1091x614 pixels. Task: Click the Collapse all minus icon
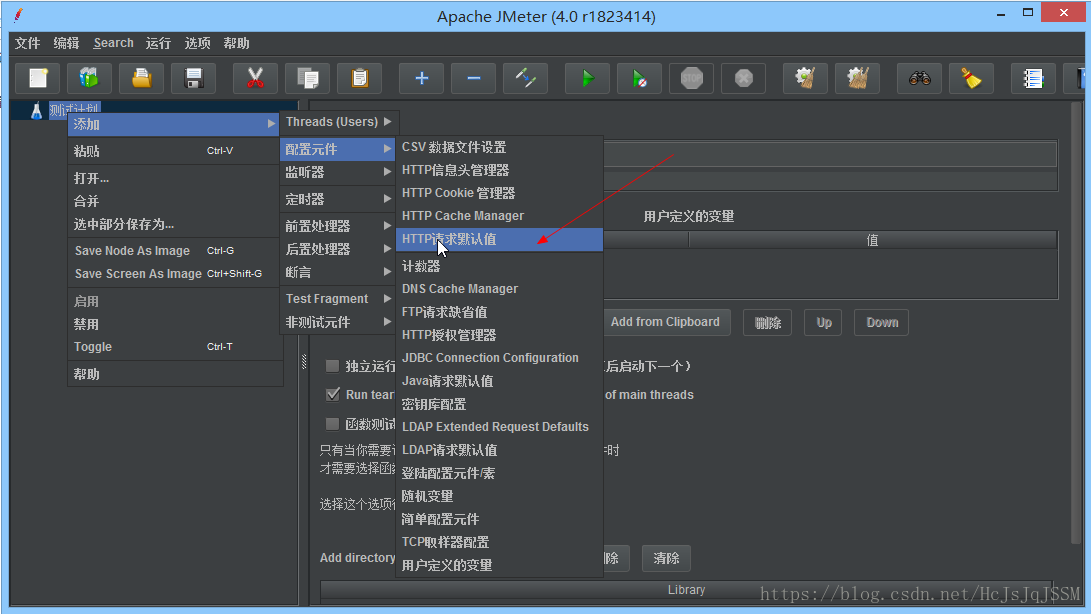(x=473, y=78)
